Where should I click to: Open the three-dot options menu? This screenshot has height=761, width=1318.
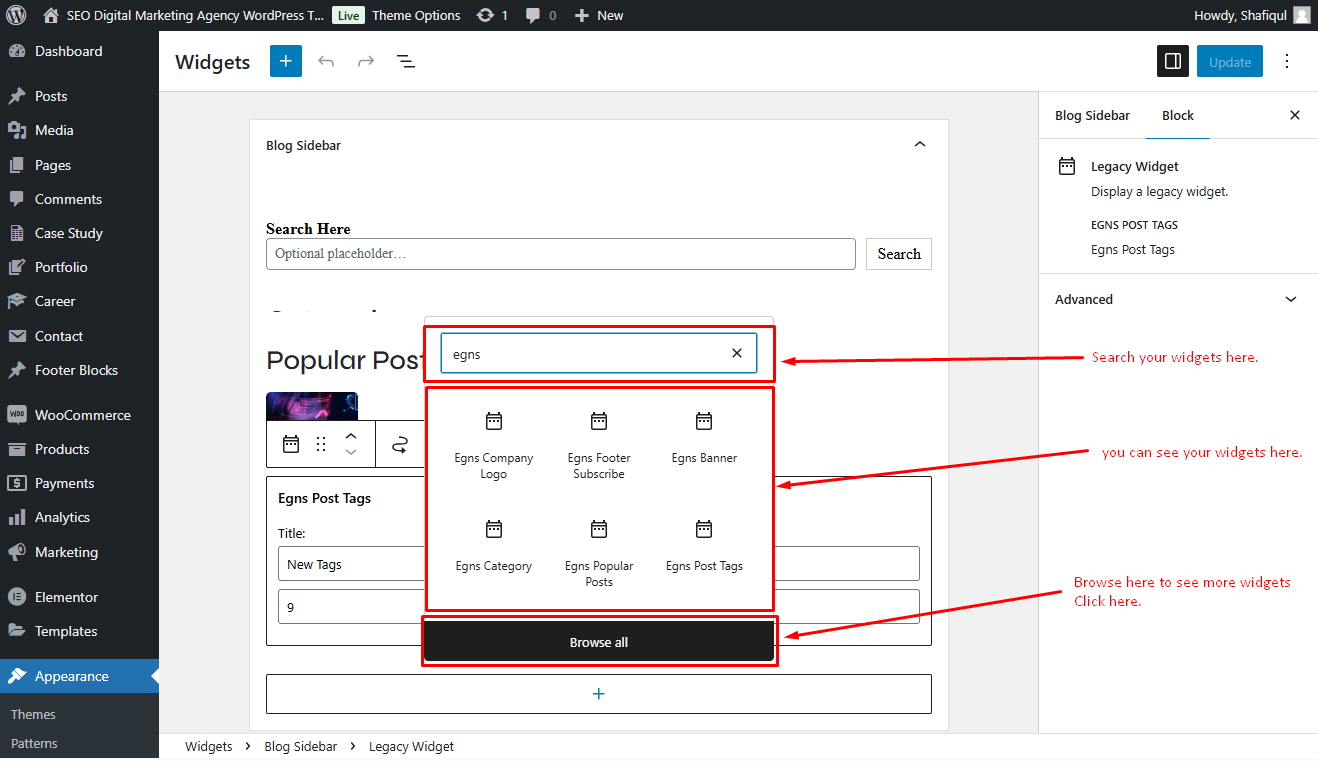coord(1287,61)
